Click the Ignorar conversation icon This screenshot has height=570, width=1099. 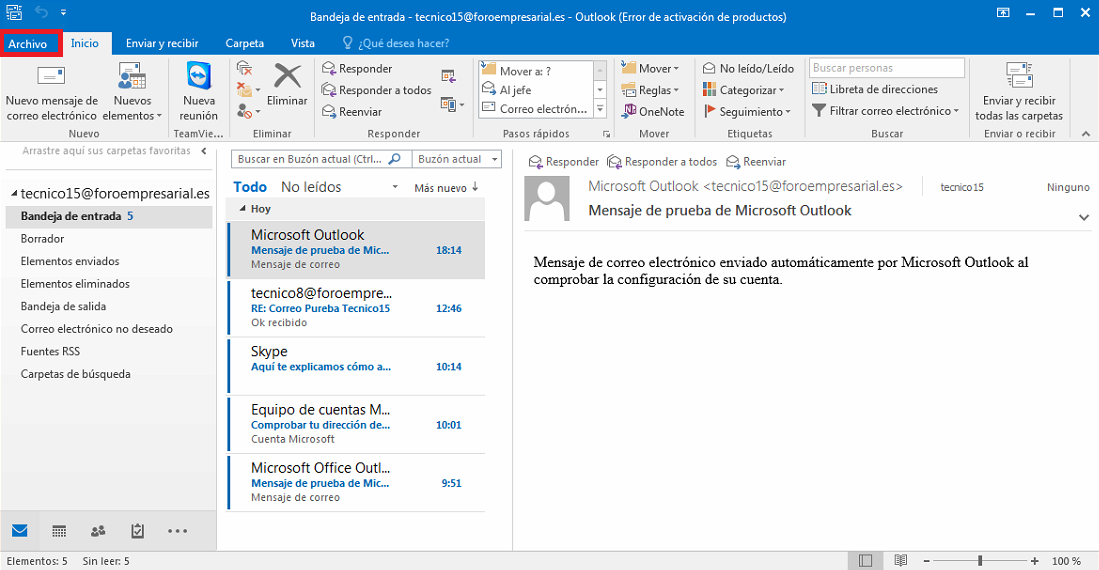[244, 68]
